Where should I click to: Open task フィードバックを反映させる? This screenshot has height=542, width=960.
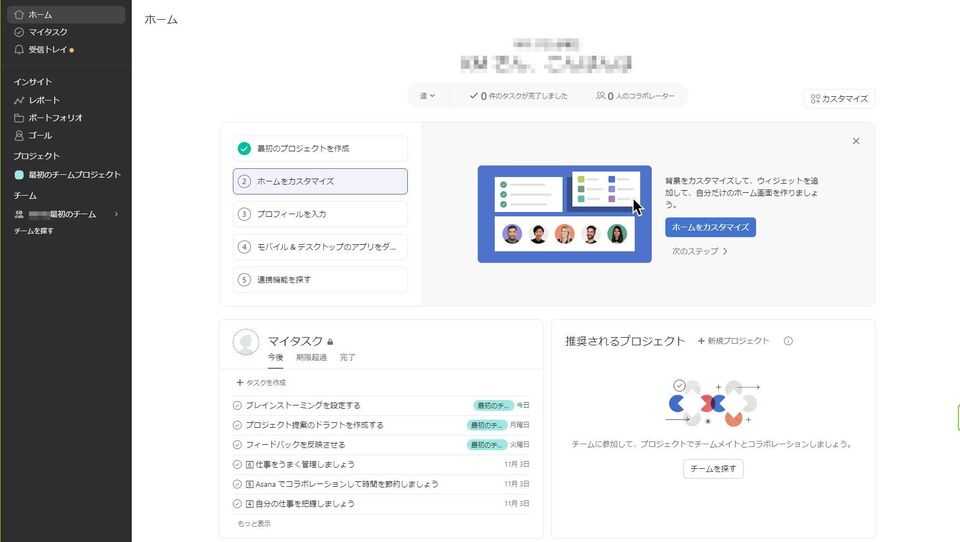click(x=296, y=445)
